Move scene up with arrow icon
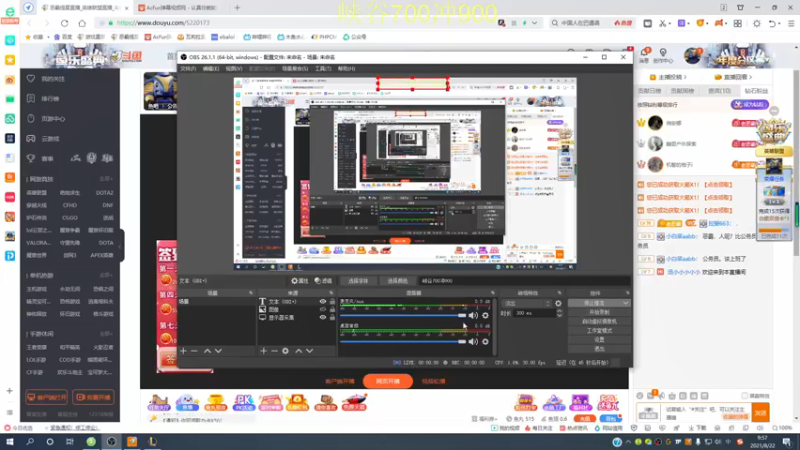 click(207, 351)
